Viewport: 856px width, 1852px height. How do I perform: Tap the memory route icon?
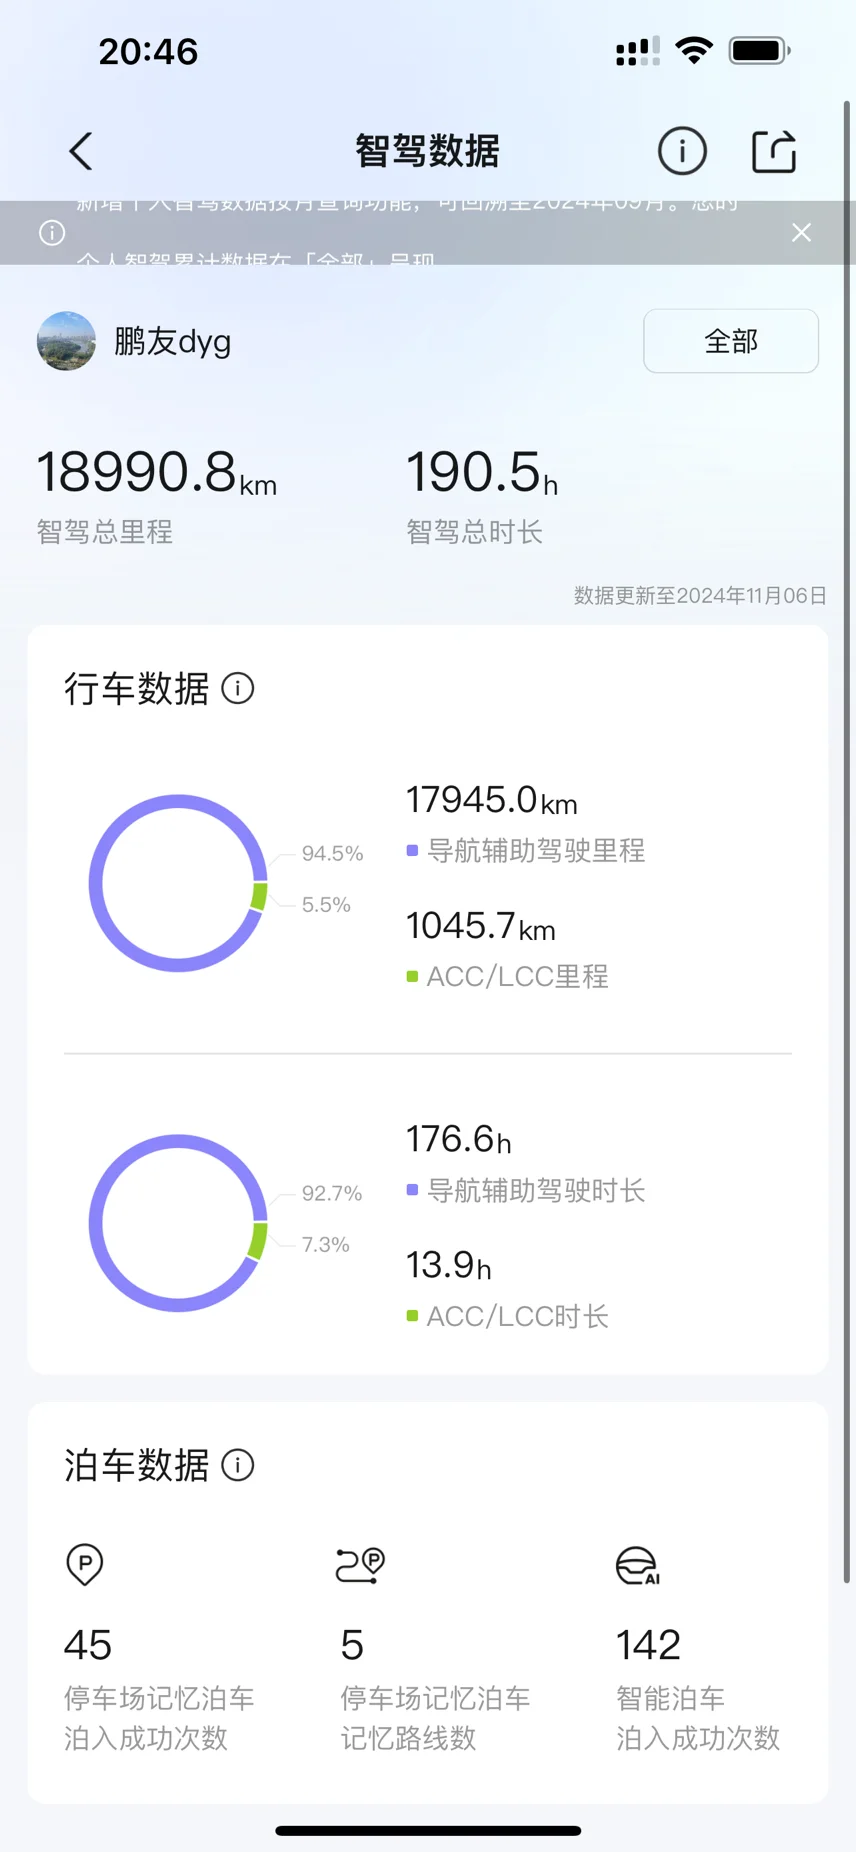[x=360, y=1565]
